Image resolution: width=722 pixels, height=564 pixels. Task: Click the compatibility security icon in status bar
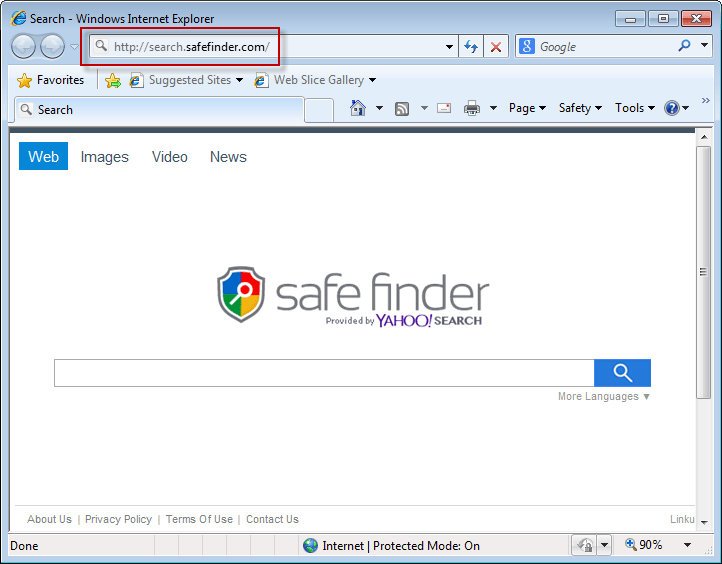[584, 546]
